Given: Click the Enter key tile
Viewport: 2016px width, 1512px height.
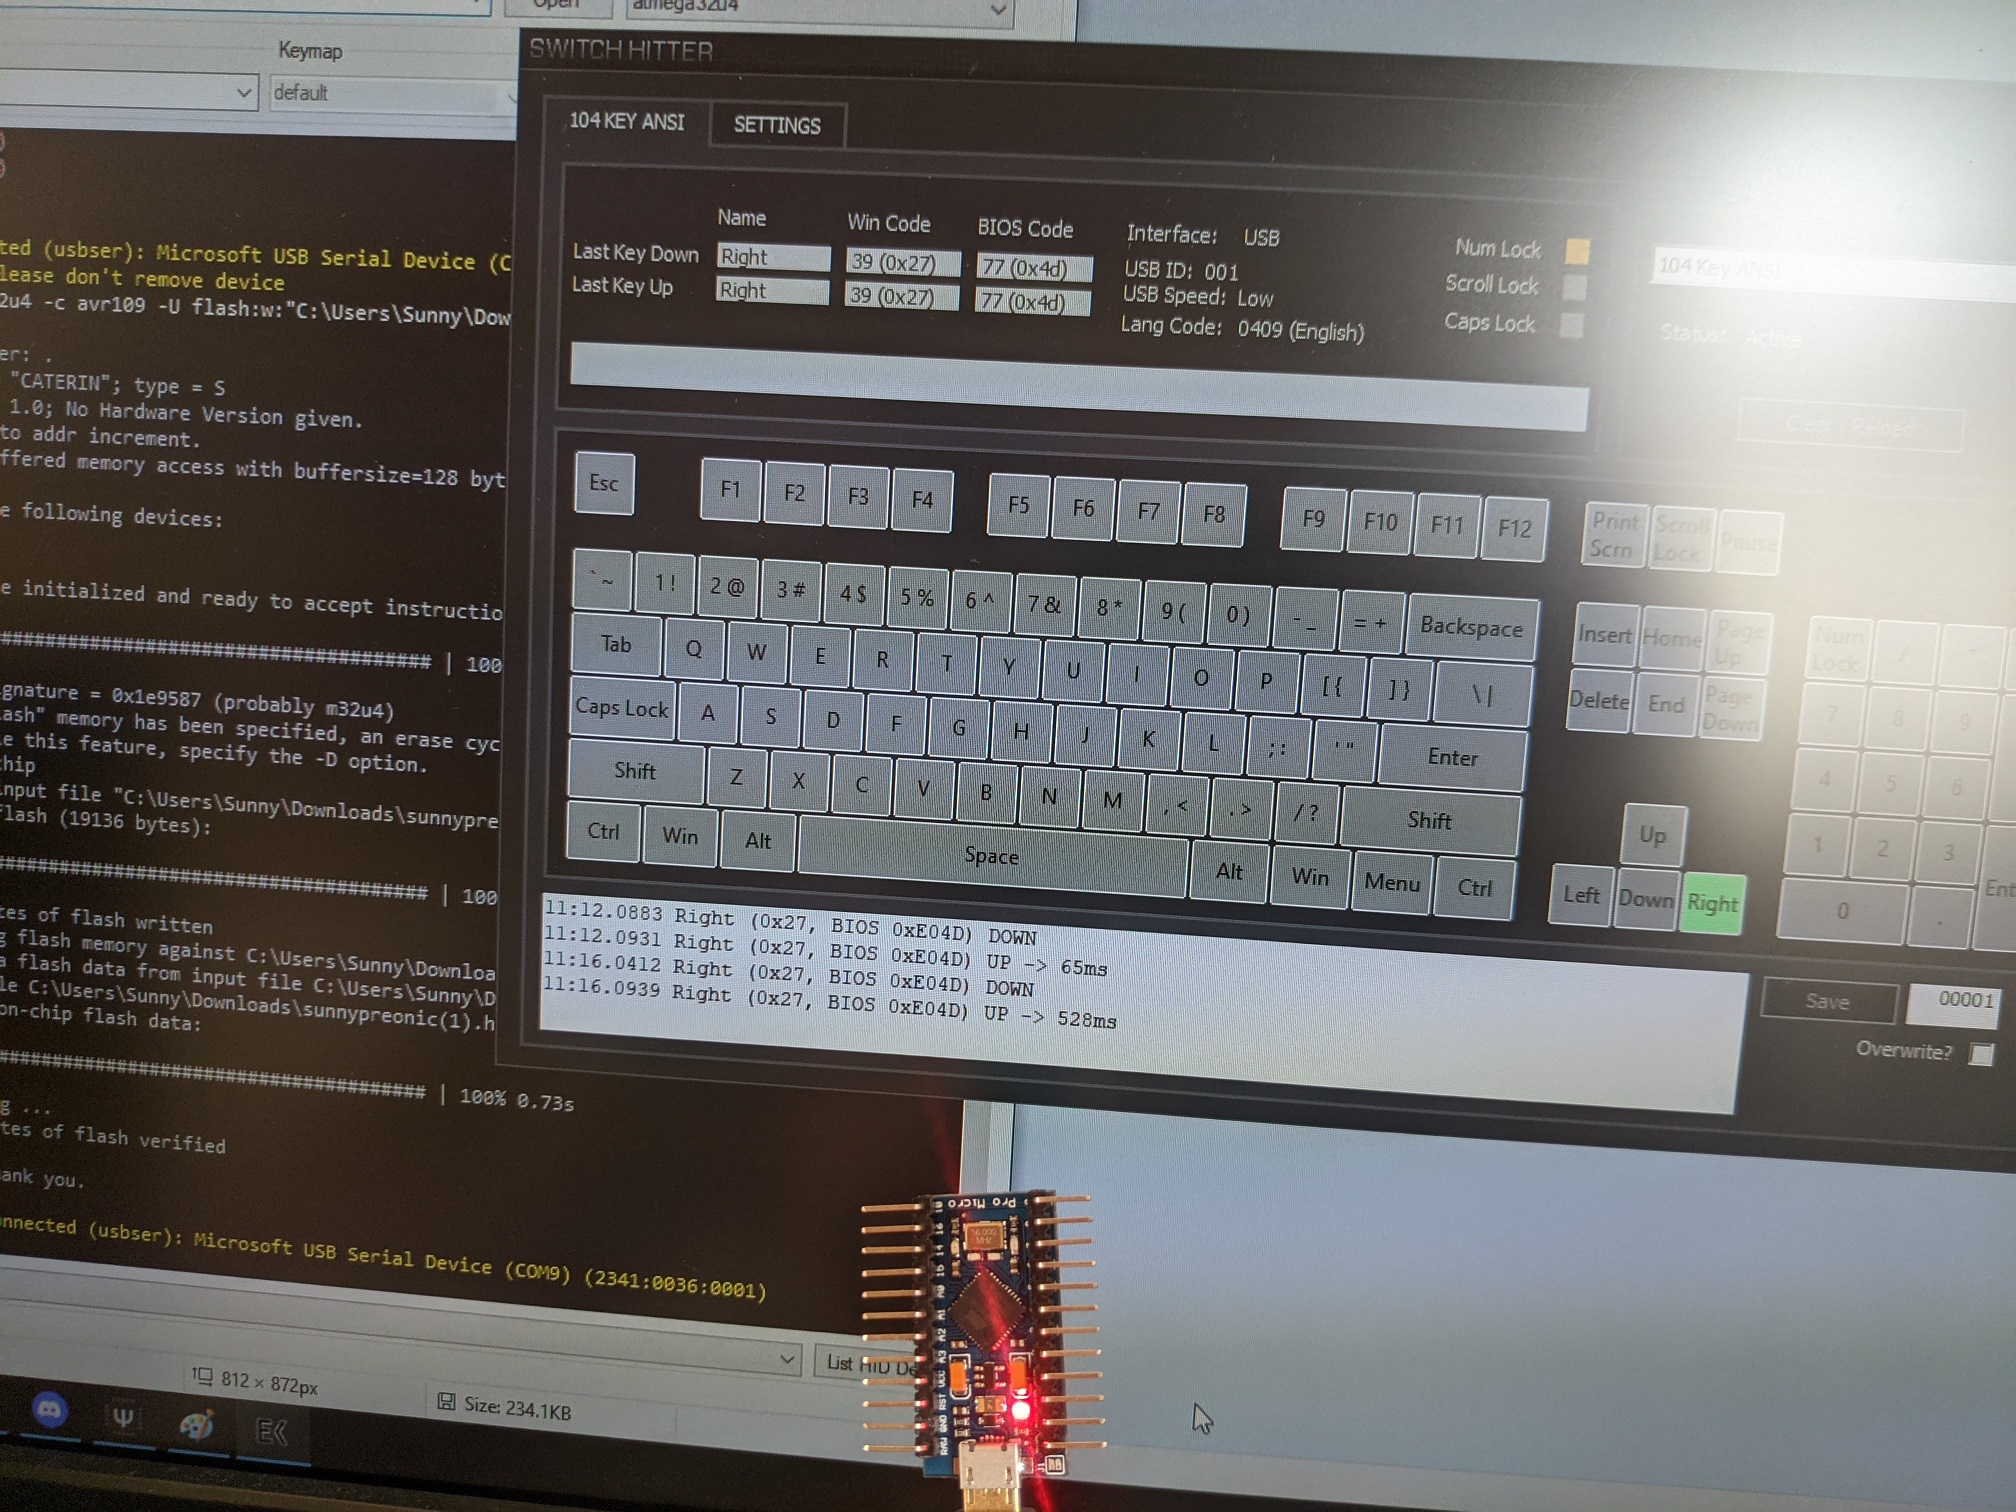Looking at the screenshot, I should pos(1452,758).
